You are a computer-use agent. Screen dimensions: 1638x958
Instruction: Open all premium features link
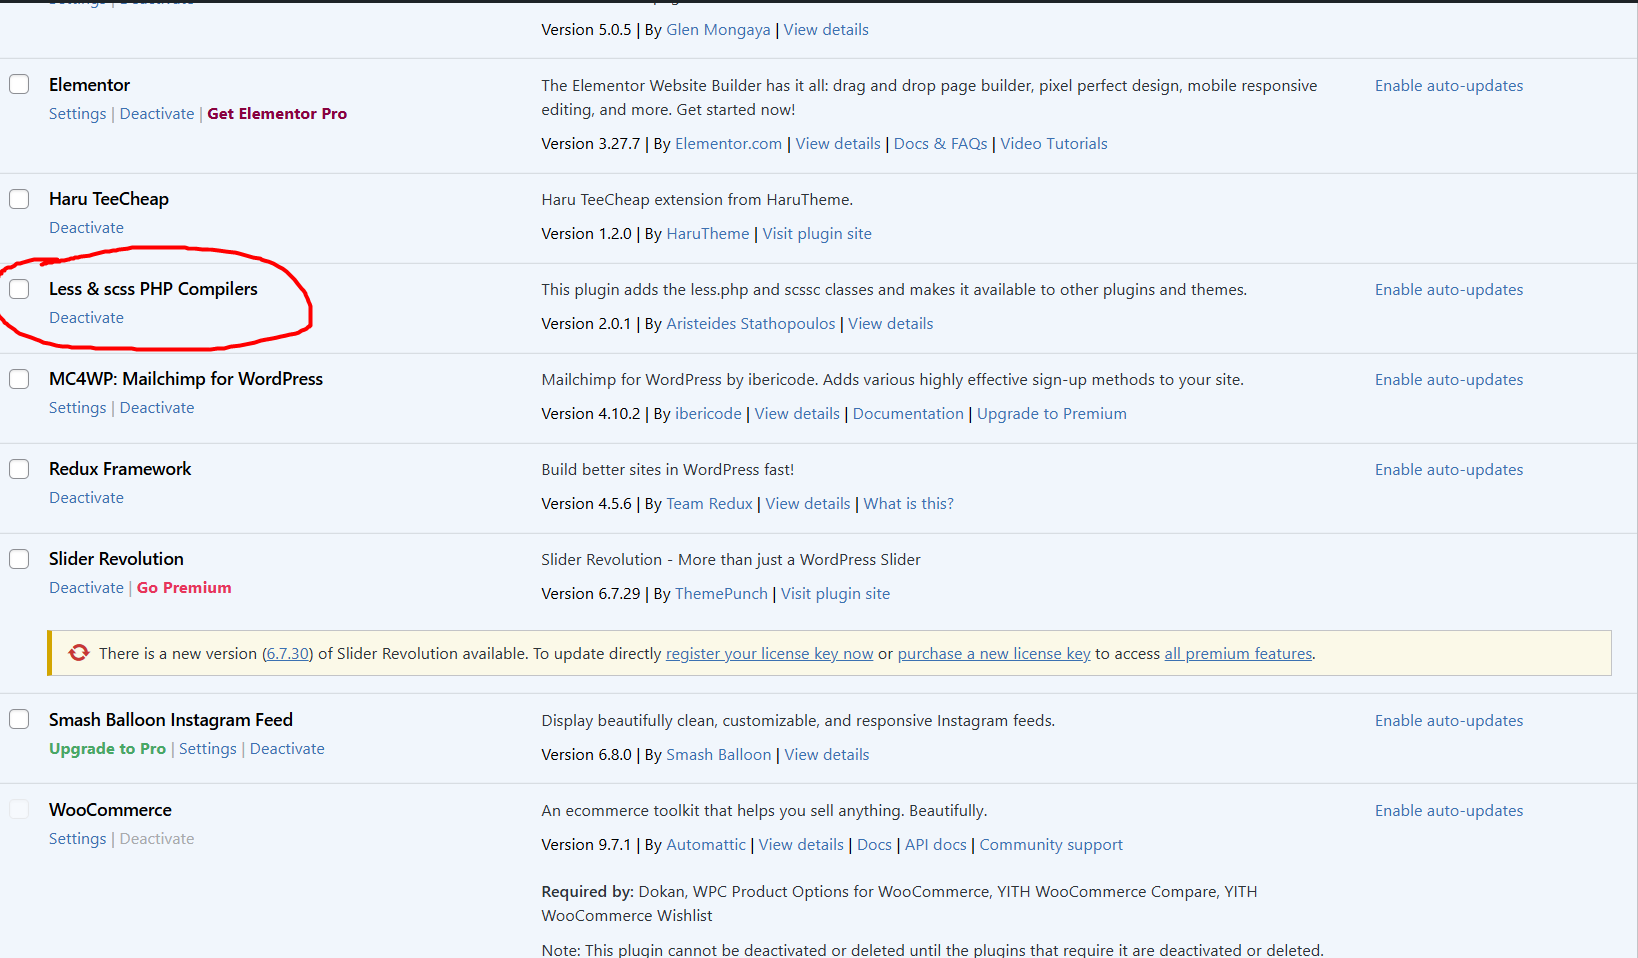[x=1238, y=653]
